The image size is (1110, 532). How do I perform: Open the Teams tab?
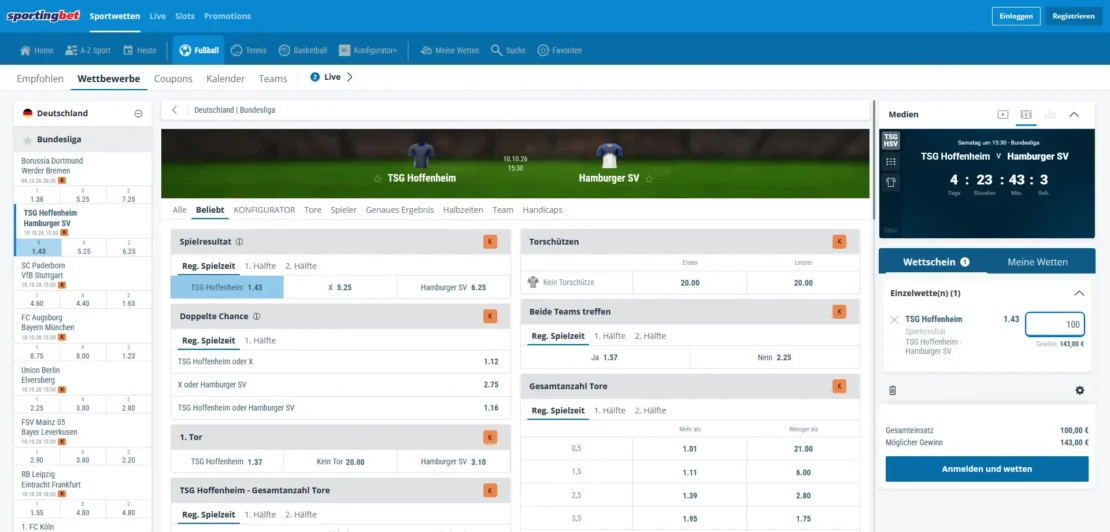click(273, 79)
